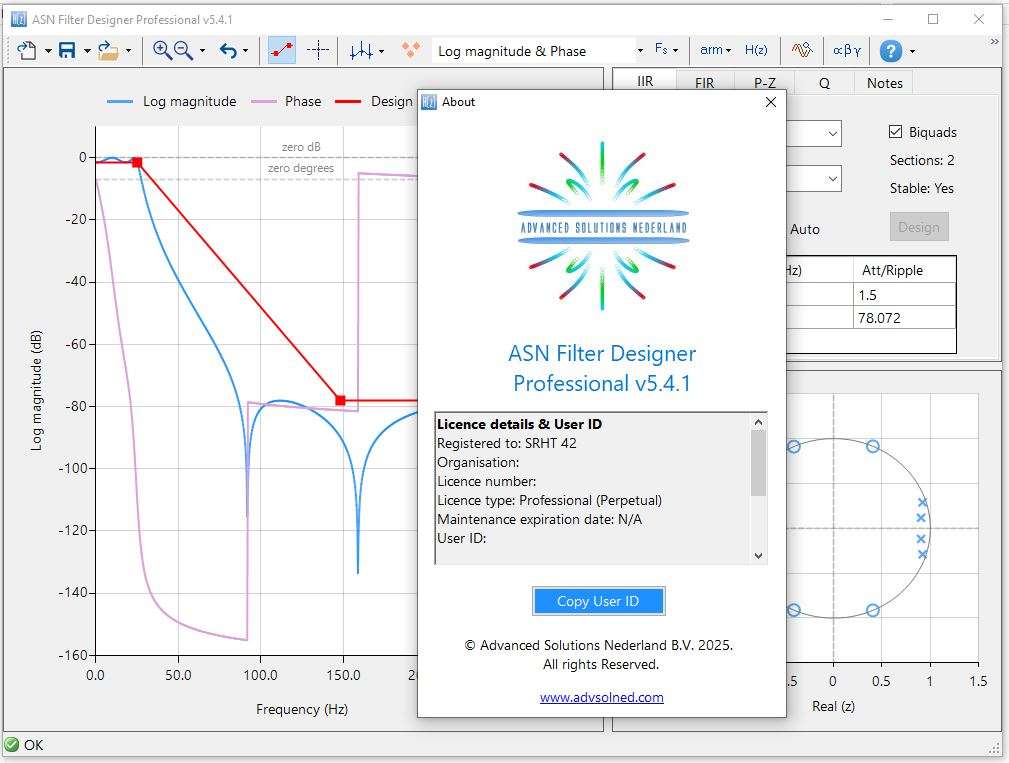This screenshot has height=763, width=1009.
Task: Expand the arm options dropdown
Action: coord(715,50)
